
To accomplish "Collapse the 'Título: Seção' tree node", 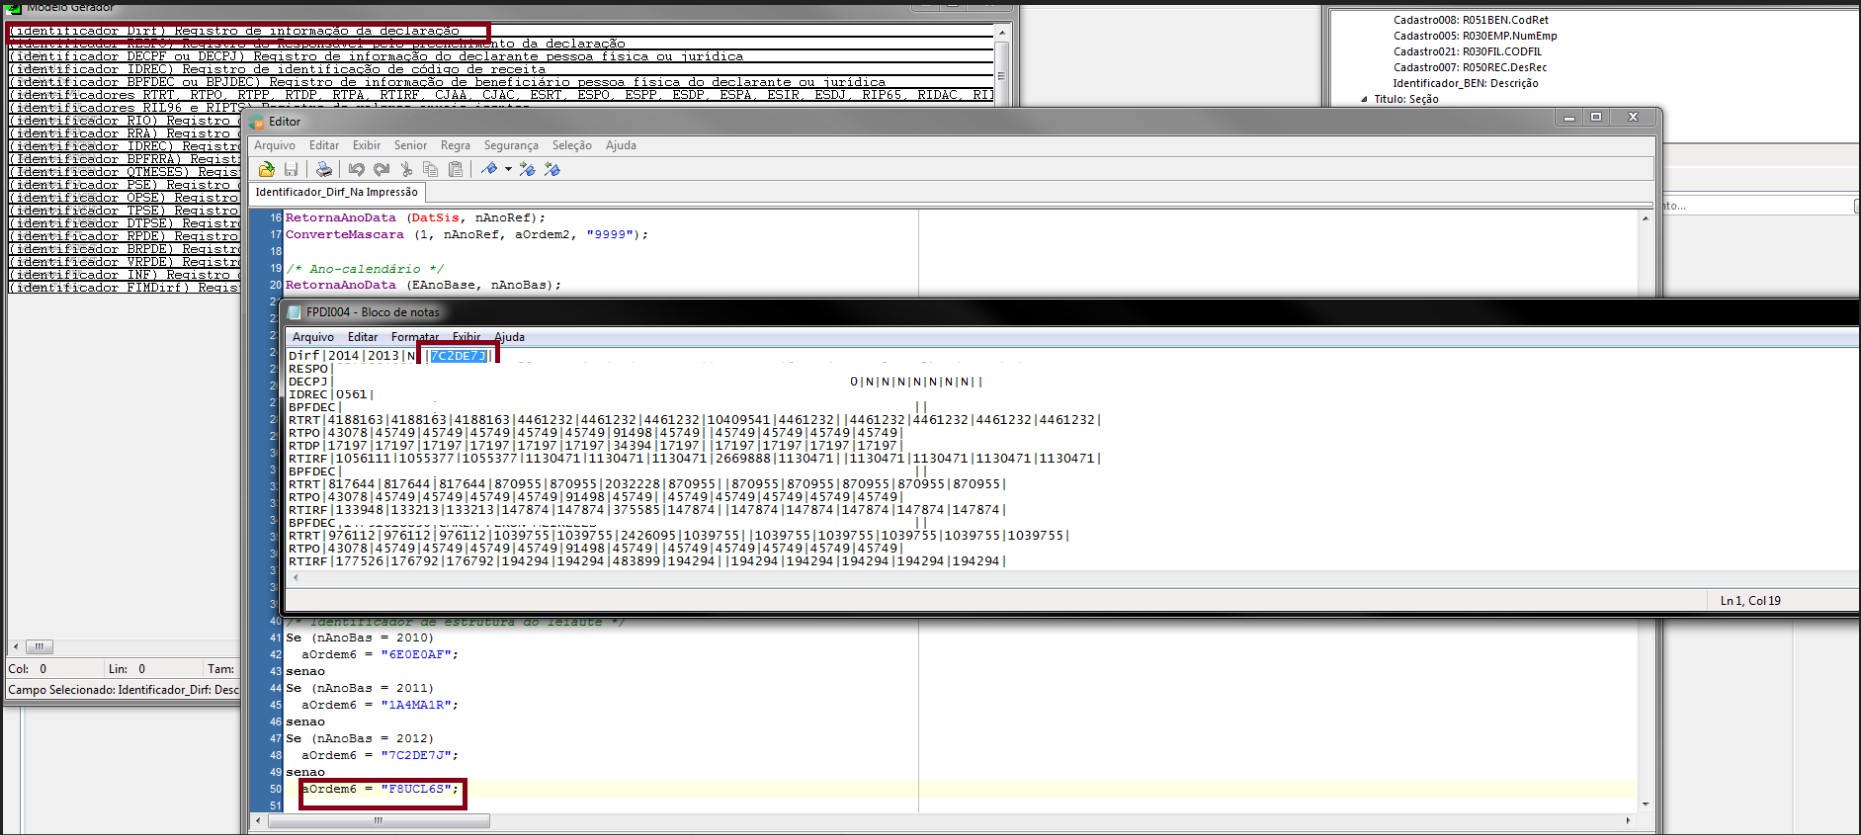I will (1364, 100).
